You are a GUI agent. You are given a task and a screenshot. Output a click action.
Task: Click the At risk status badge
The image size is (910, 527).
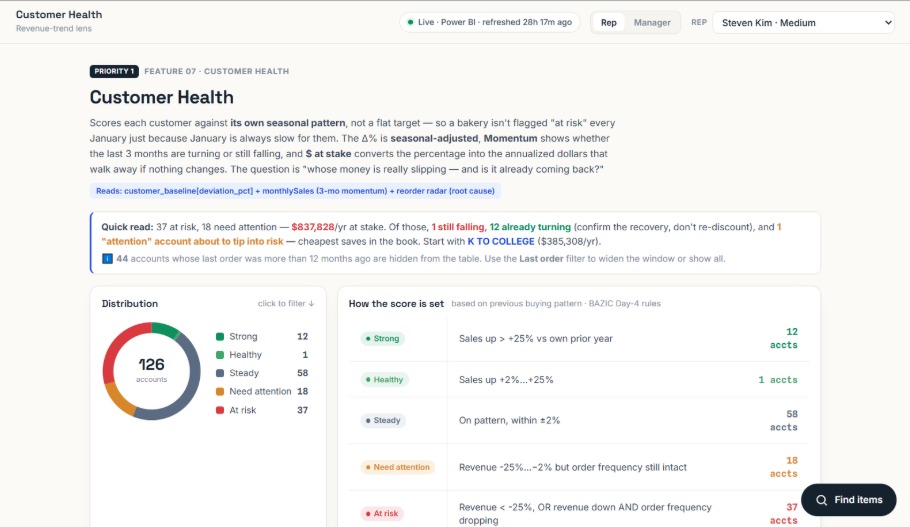[x=382, y=514]
